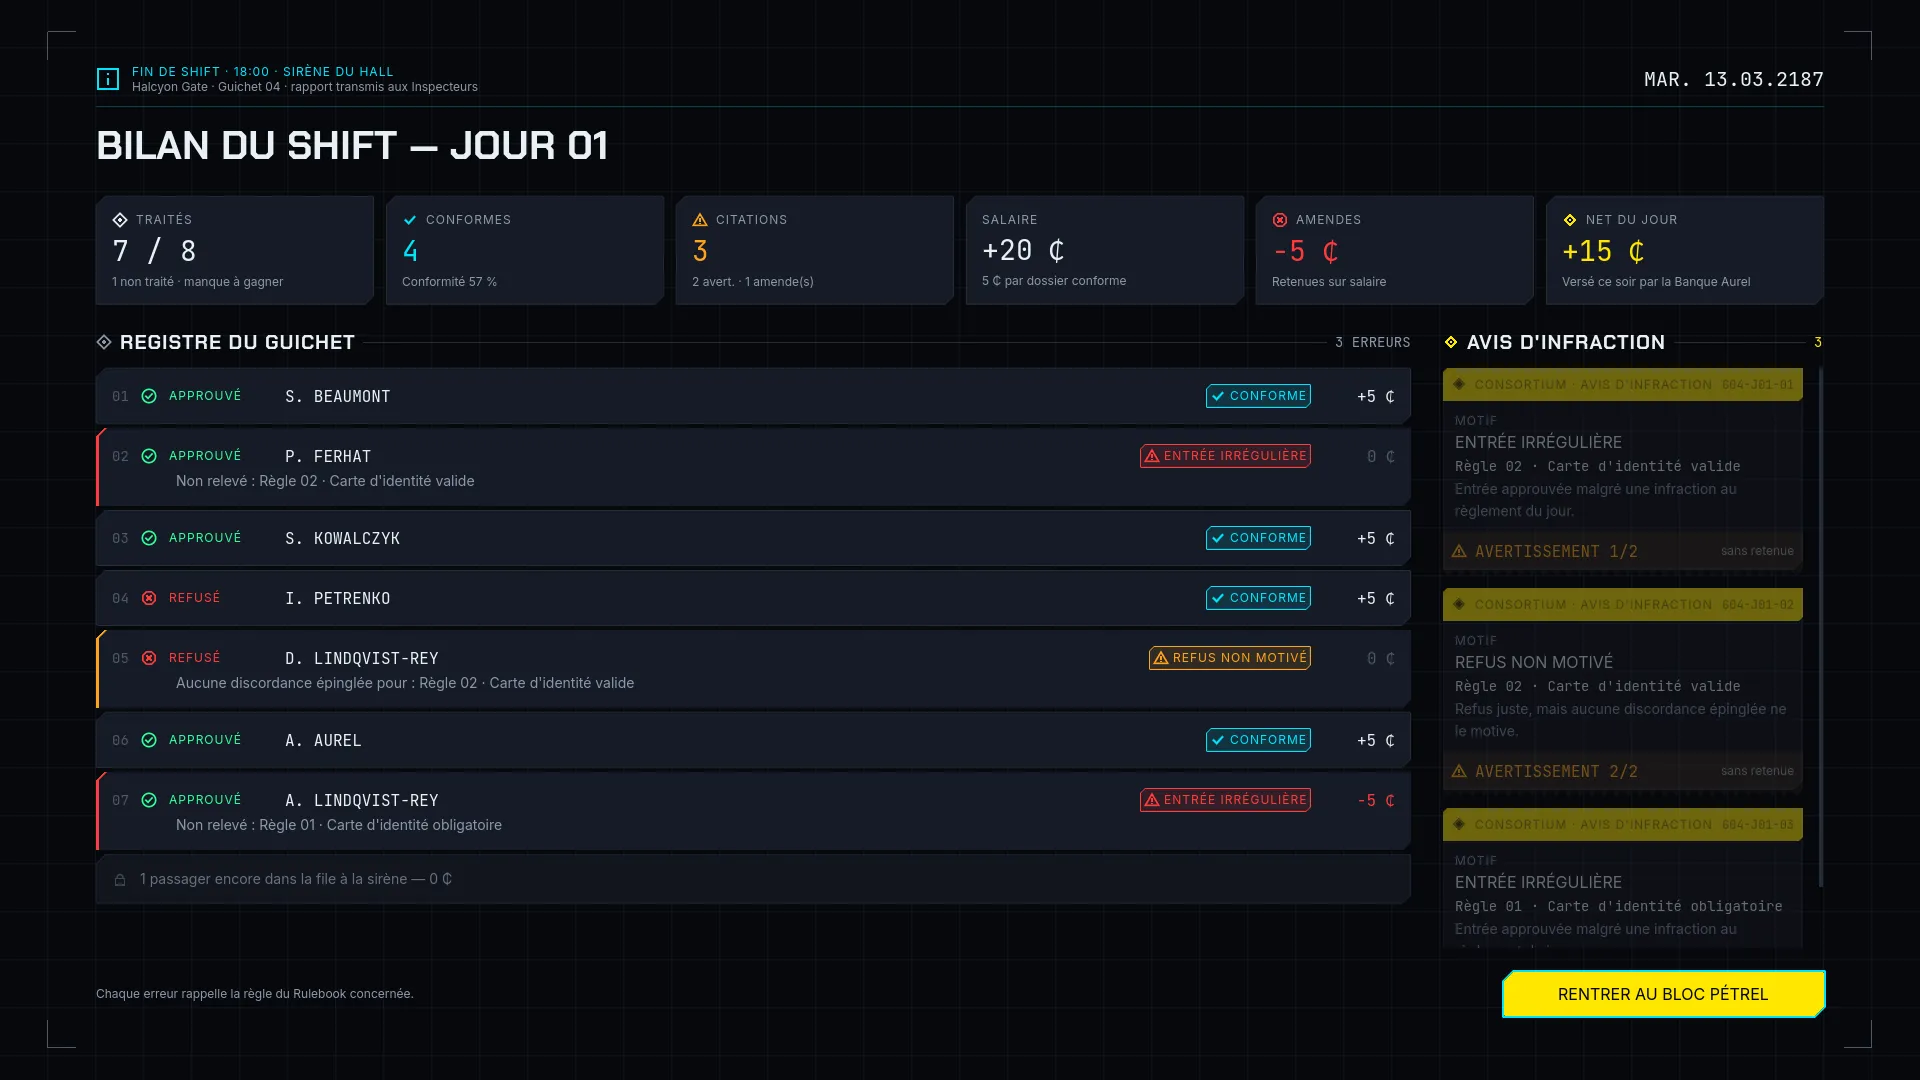The image size is (1920, 1080).
Task: Click the CONFORME badge for A. AUREL
Action: [1258, 740]
